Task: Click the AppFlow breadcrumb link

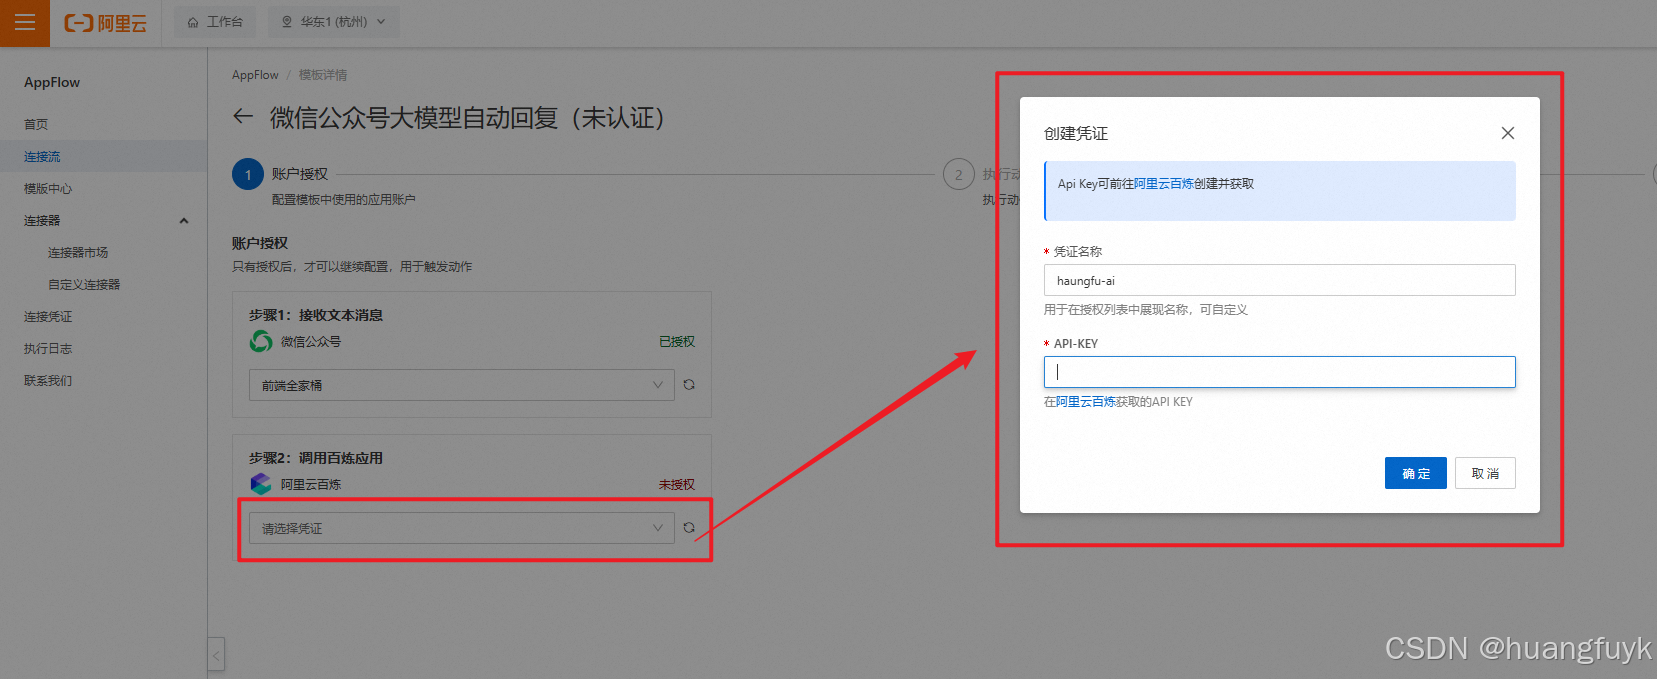Action: pos(255,75)
